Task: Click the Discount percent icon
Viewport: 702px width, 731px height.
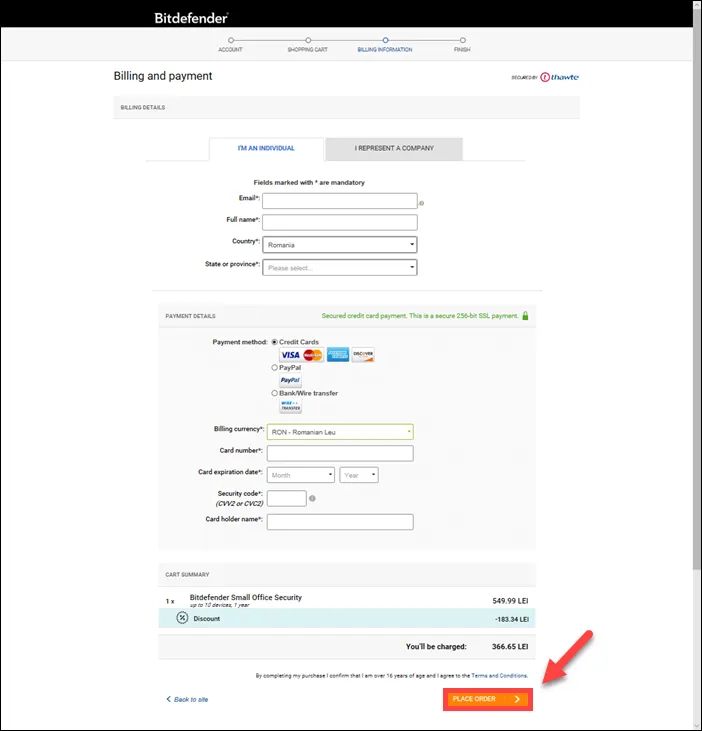Action: click(x=182, y=618)
